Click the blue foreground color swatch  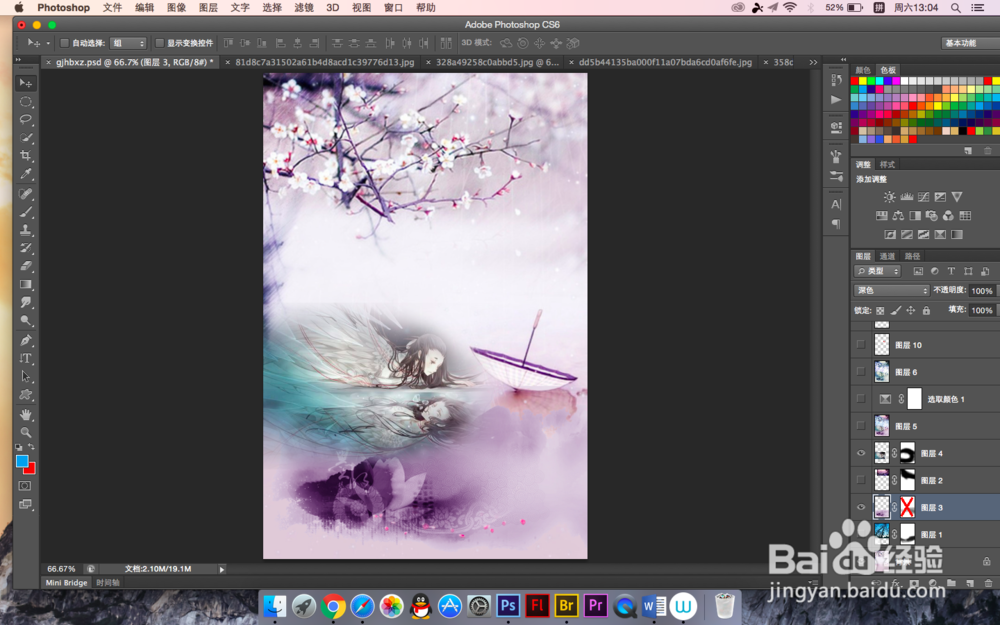pyautogui.click(x=21, y=460)
